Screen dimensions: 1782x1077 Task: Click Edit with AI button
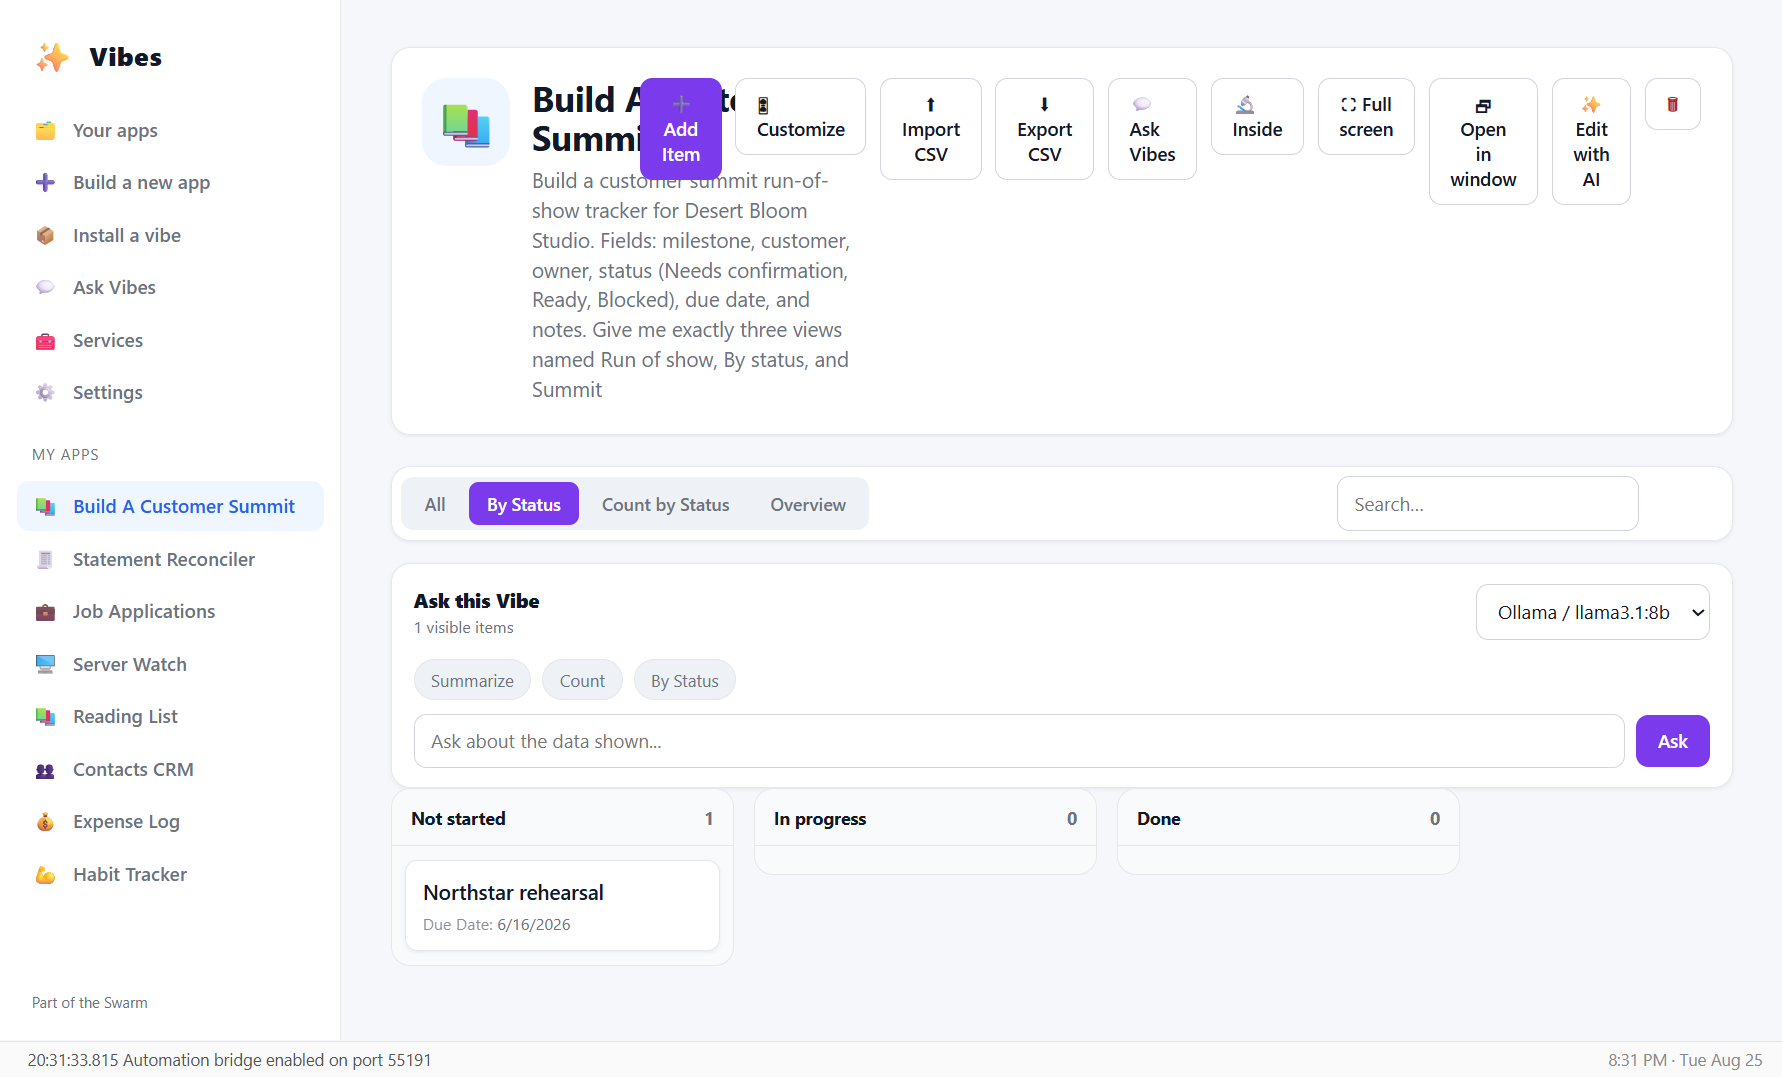[1592, 142]
